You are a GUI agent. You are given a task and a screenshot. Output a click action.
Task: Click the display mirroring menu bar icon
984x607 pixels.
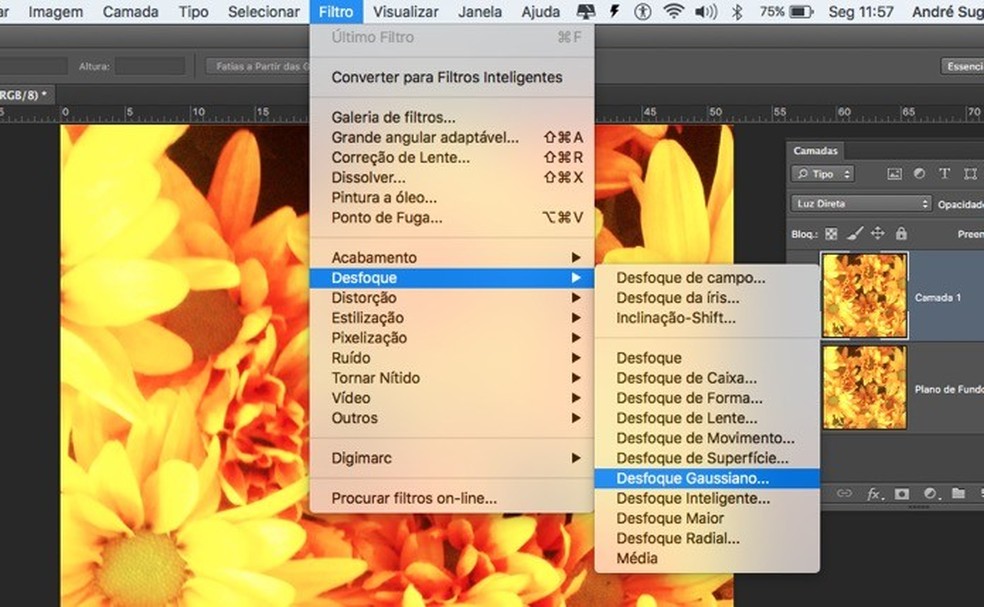point(586,11)
